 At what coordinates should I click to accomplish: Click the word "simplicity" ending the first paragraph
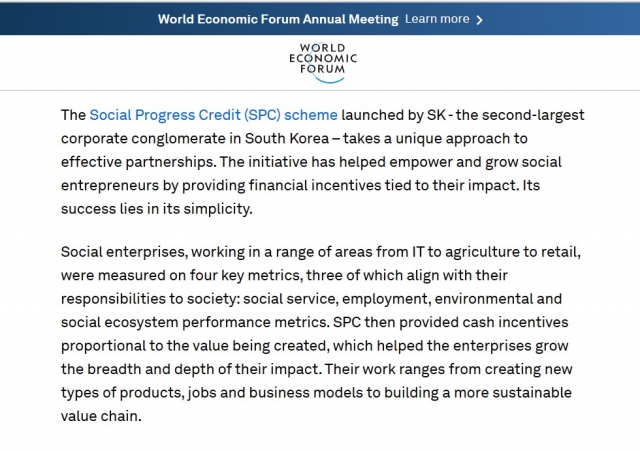point(216,209)
